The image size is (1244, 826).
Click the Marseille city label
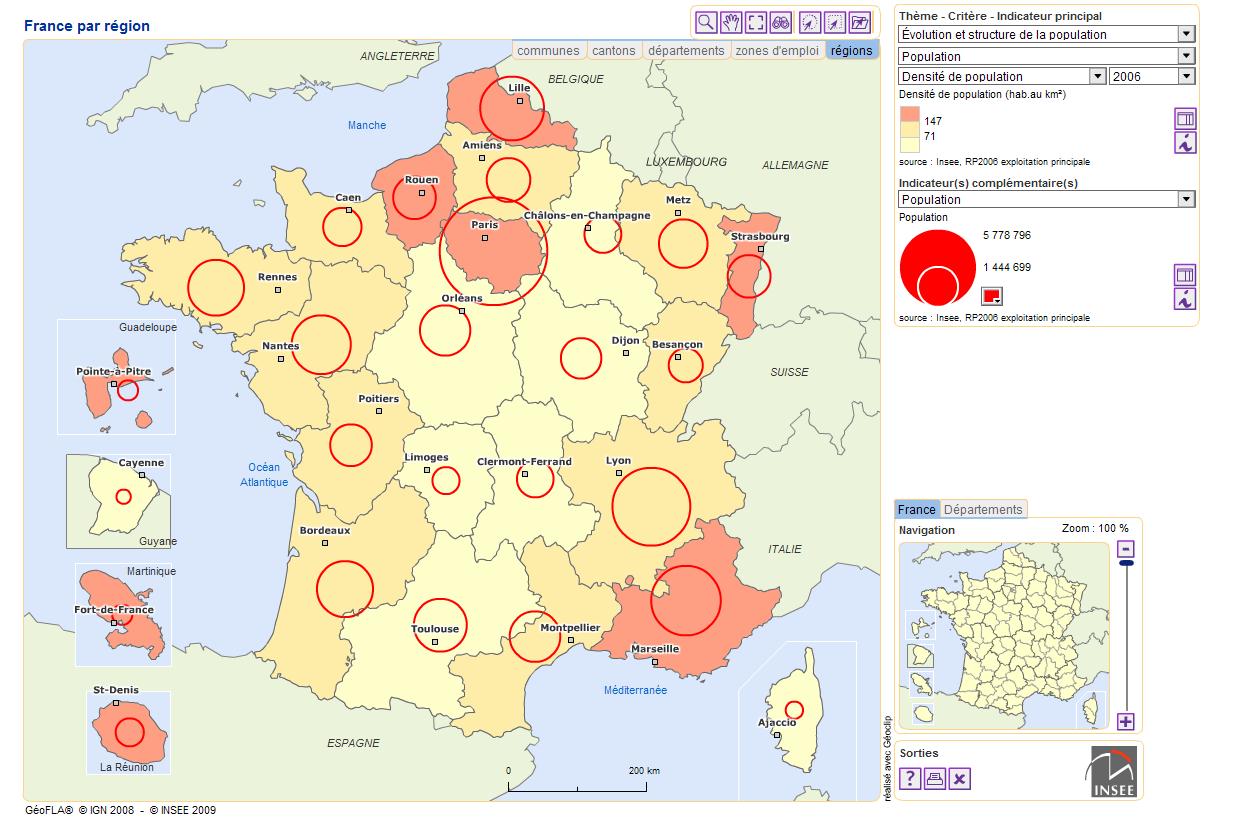[x=655, y=649]
